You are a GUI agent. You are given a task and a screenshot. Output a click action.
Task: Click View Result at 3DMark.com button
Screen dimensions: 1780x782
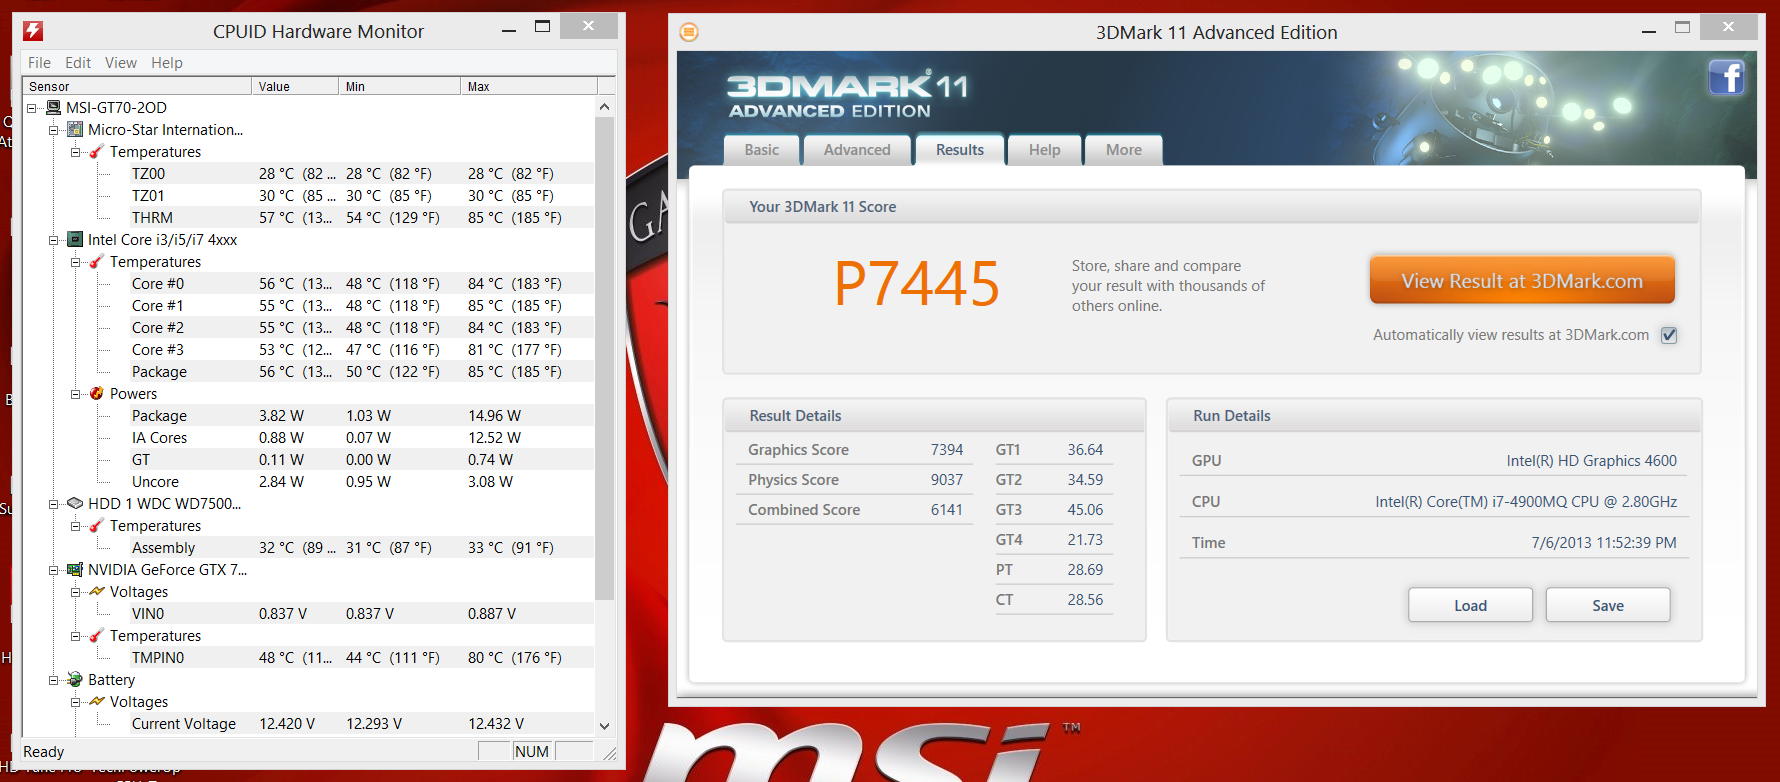1522,280
